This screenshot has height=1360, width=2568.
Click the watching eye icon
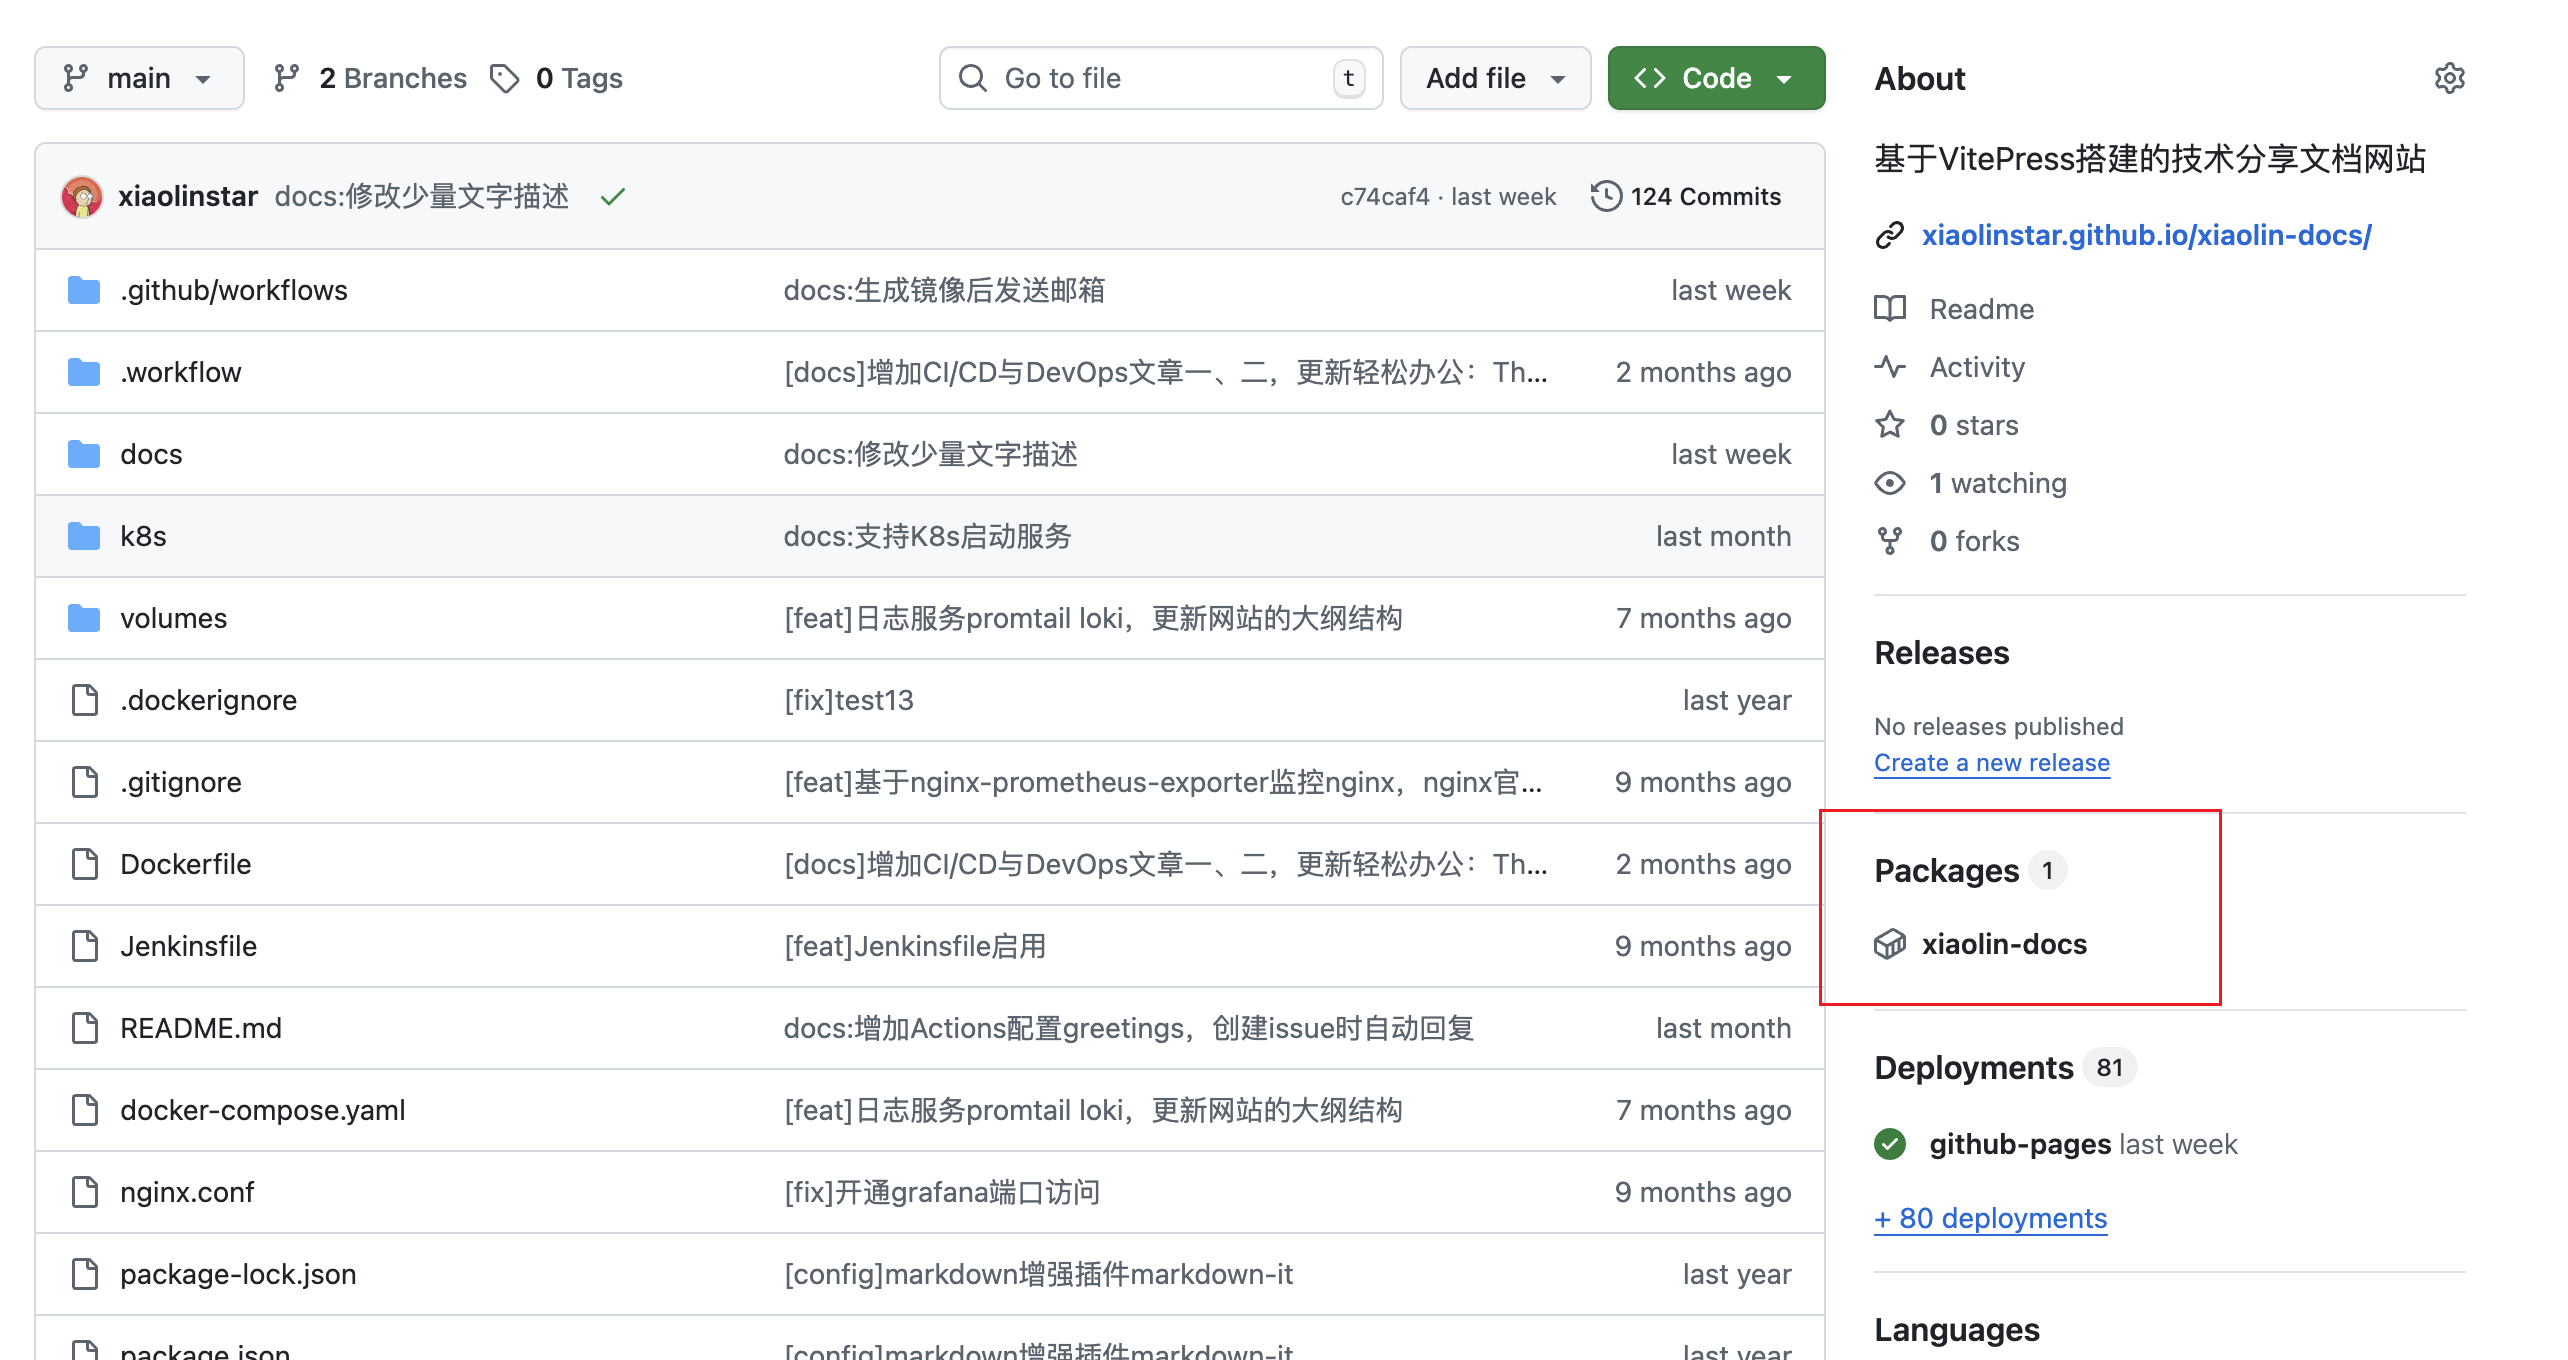pos(1890,483)
